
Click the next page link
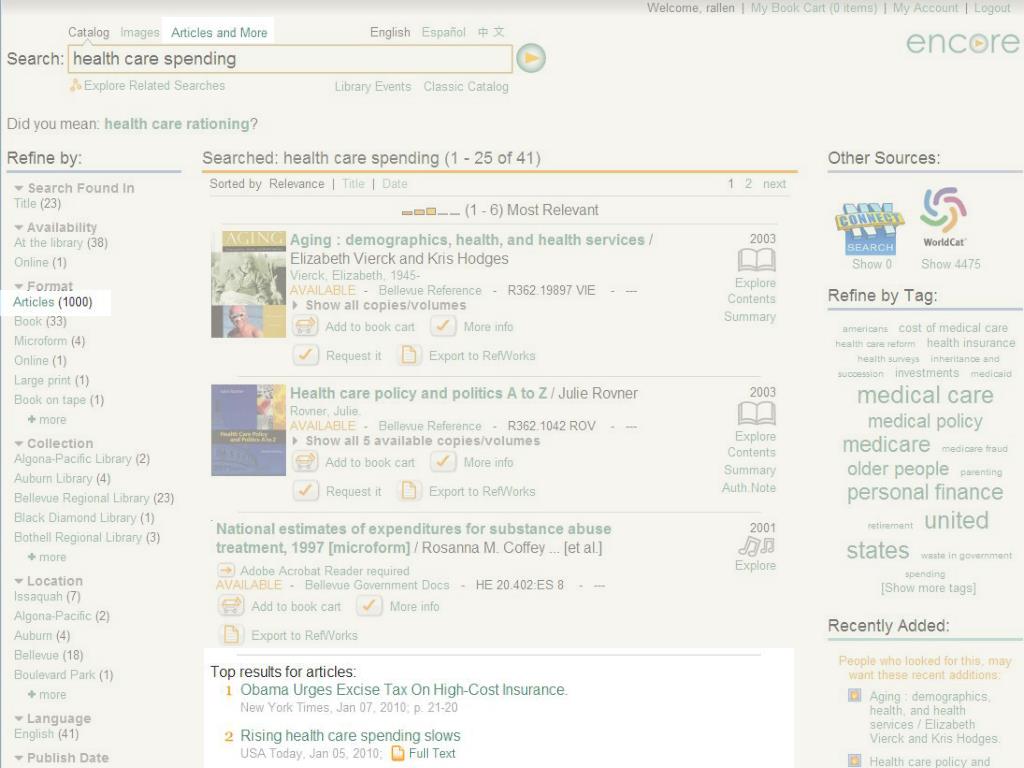(775, 184)
